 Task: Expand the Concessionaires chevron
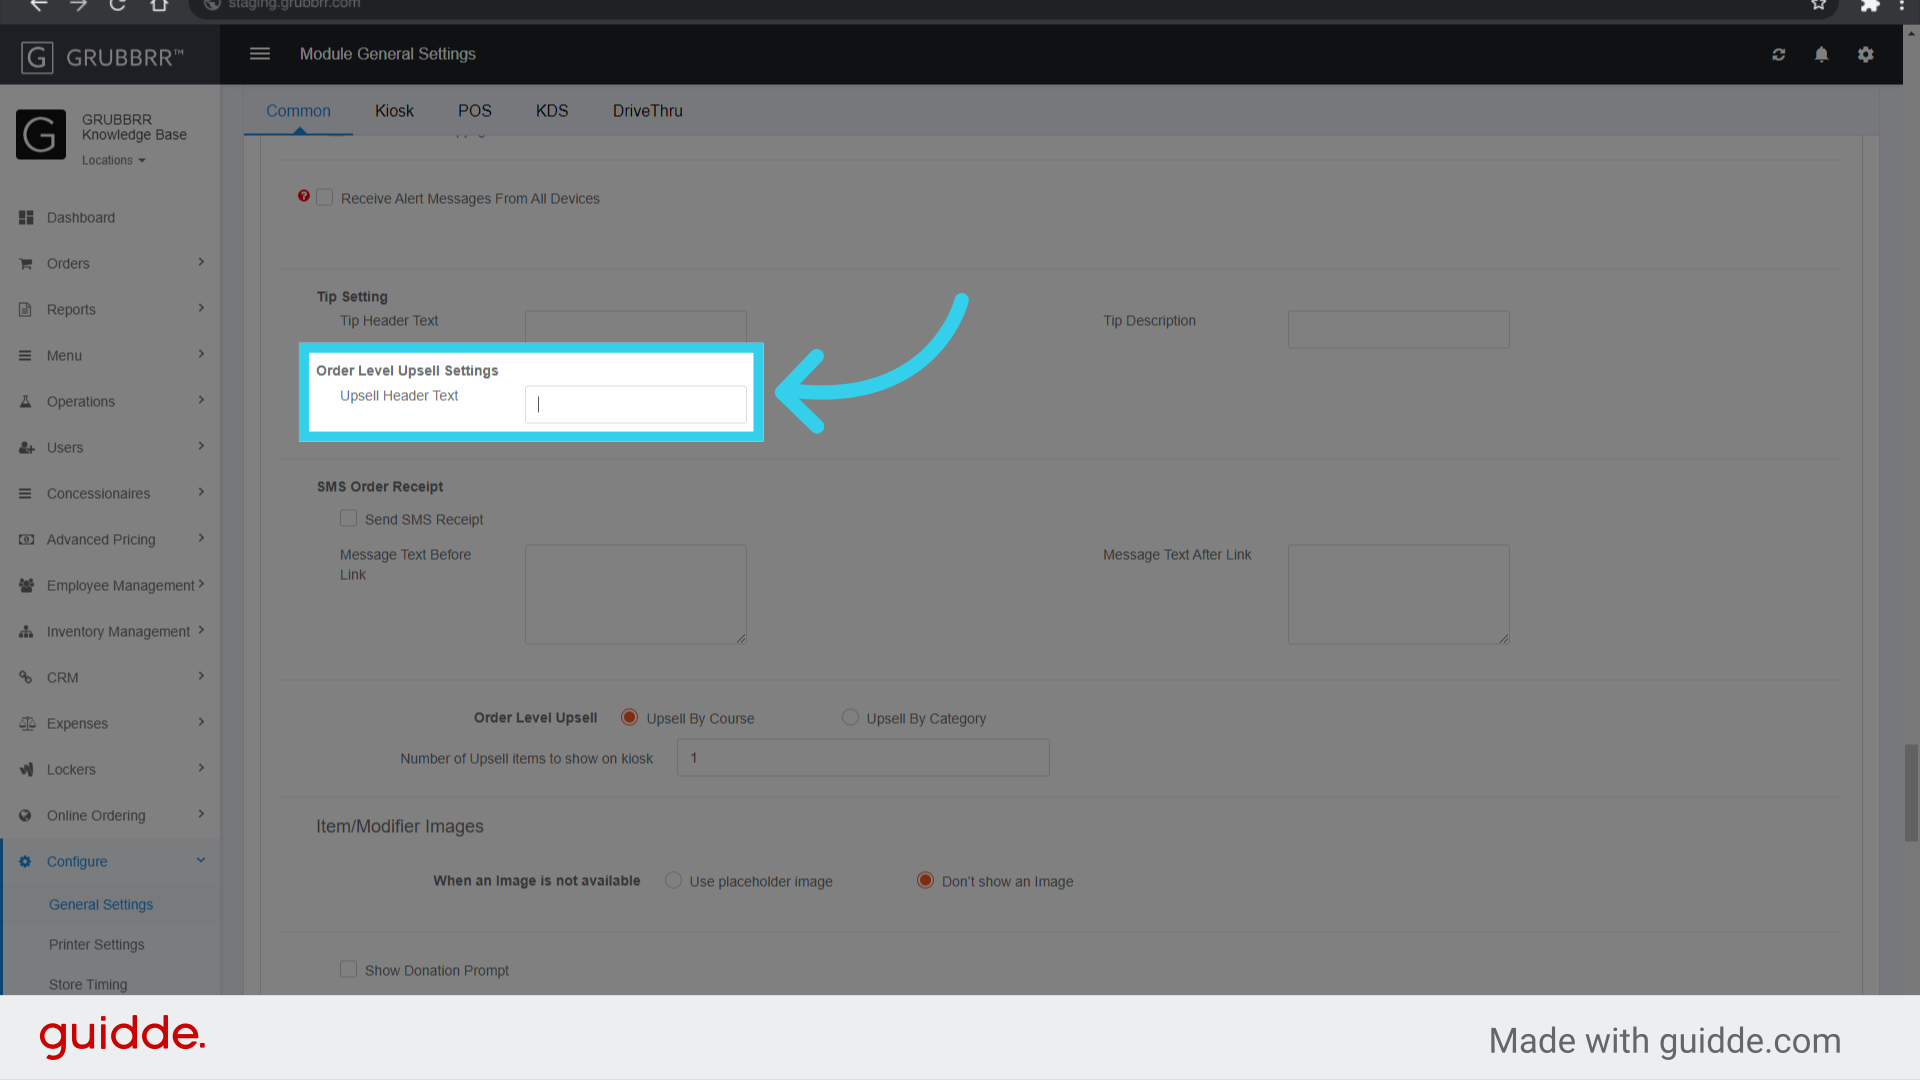(x=201, y=493)
